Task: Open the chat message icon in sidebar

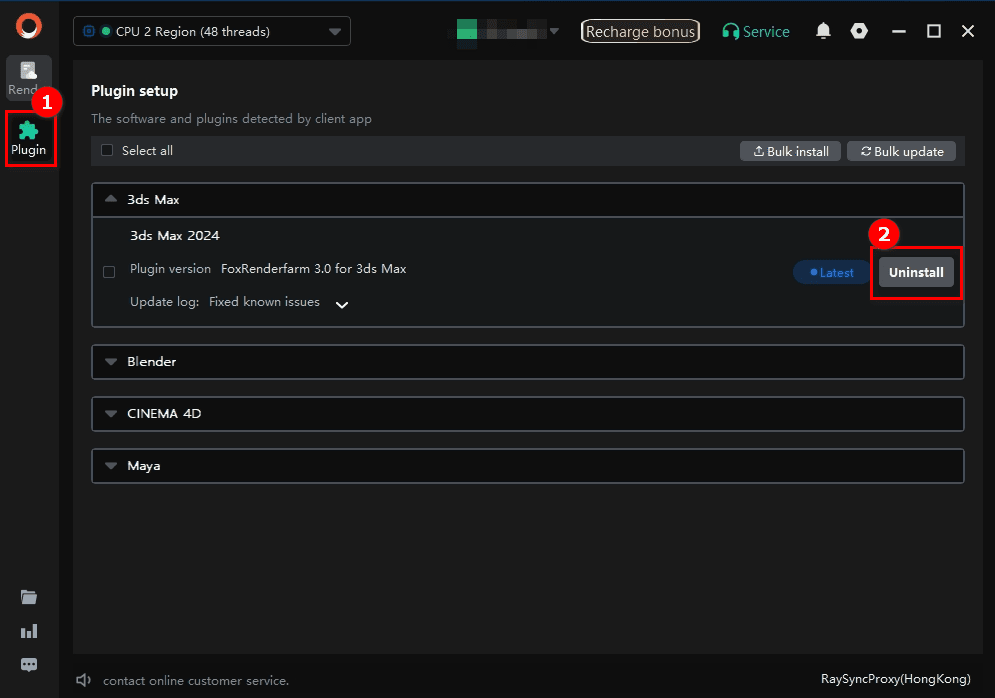Action: click(29, 664)
